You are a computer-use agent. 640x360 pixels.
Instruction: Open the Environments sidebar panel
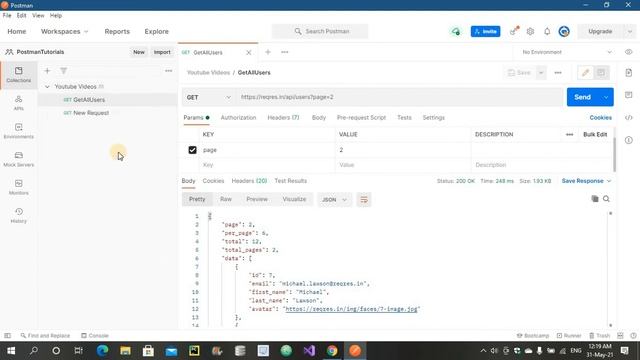19,131
